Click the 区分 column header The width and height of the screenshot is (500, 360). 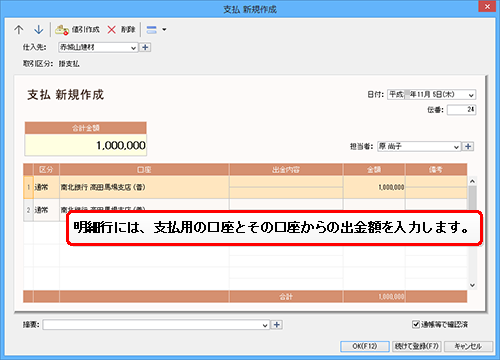click(x=46, y=170)
